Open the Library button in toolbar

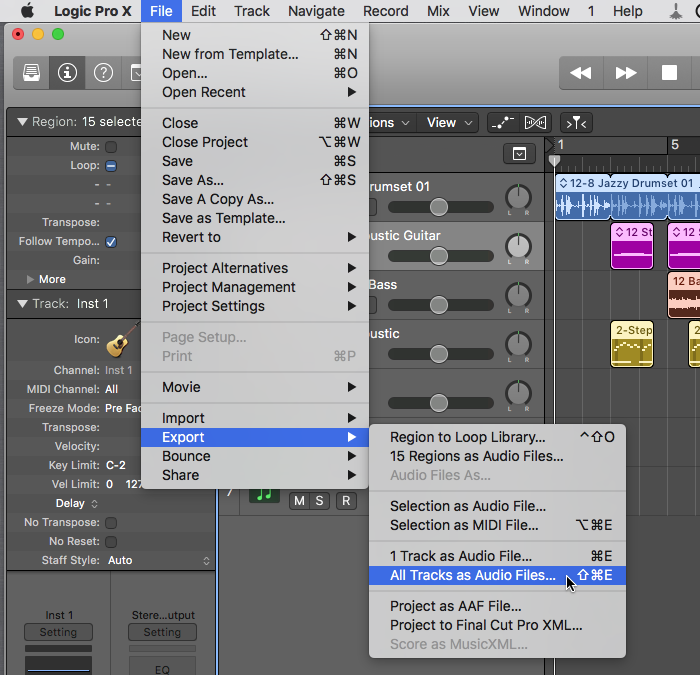point(31,73)
